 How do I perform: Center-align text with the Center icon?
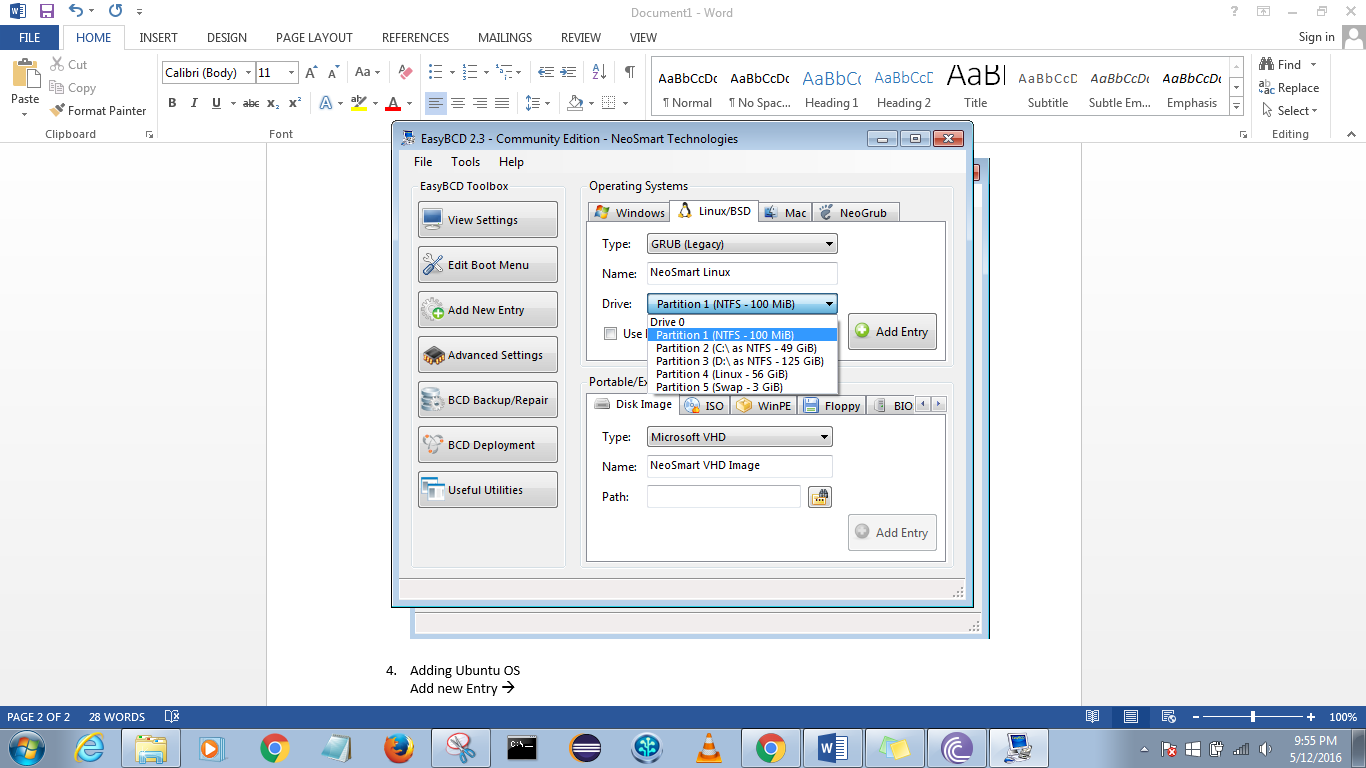458,103
